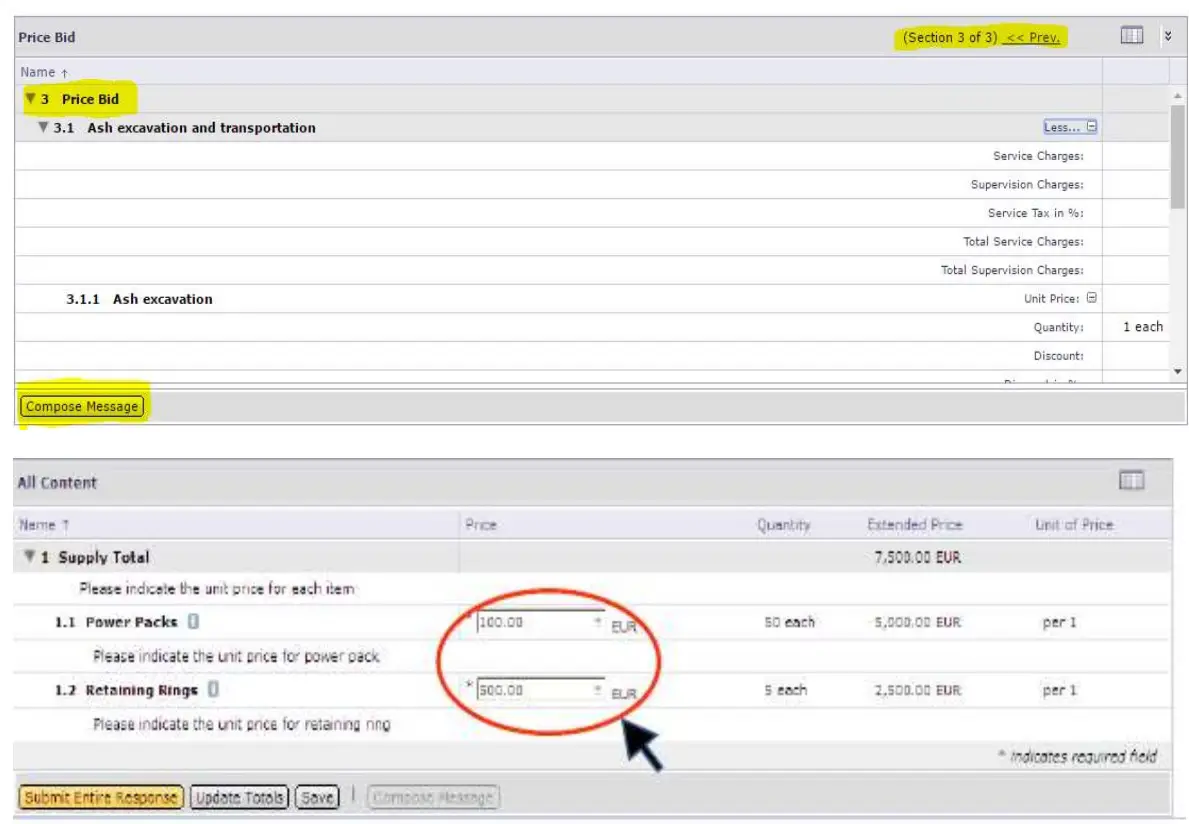Click Compose Message on the Price Bid panel
Screen dimensions: 1189x824
(x=81, y=406)
